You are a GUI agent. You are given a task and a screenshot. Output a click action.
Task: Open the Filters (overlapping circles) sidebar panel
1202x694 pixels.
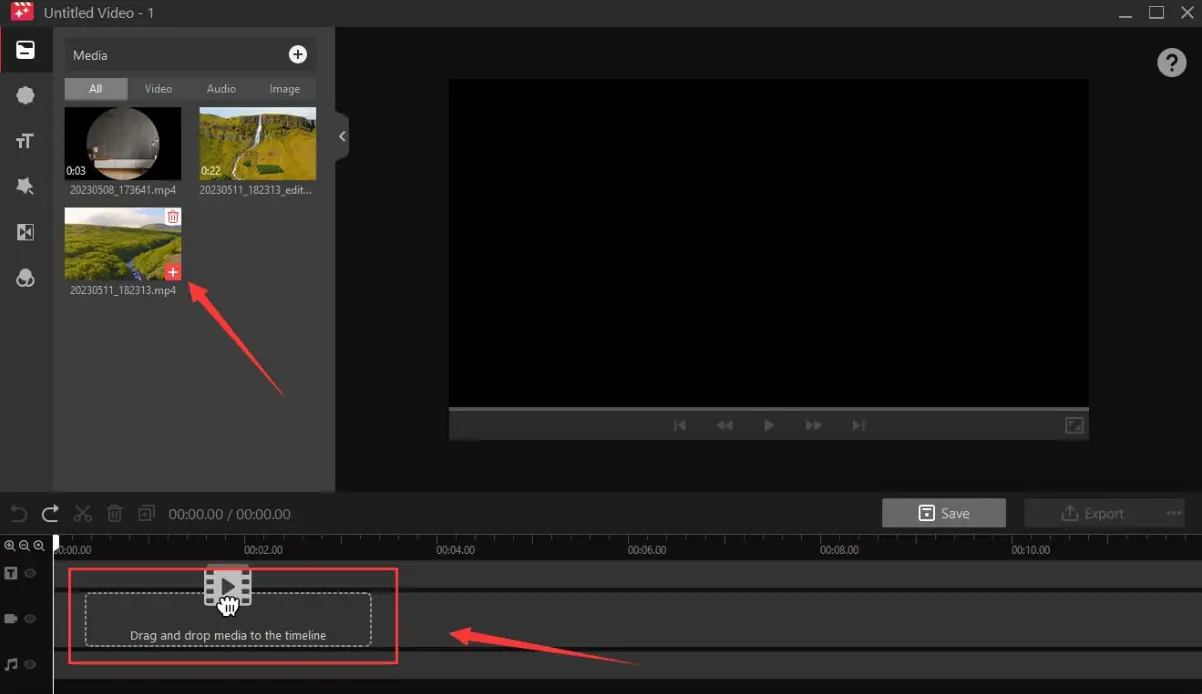tap(25, 278)
